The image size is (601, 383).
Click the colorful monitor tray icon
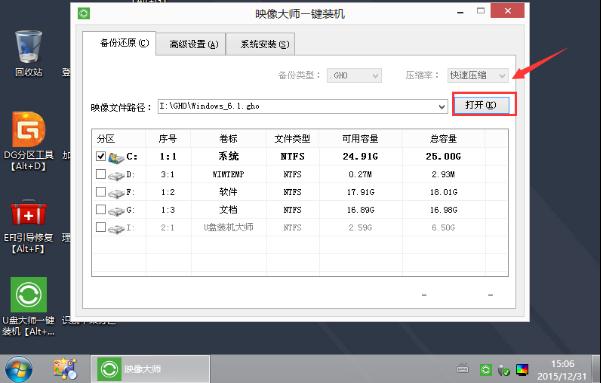tap(522, 370)
